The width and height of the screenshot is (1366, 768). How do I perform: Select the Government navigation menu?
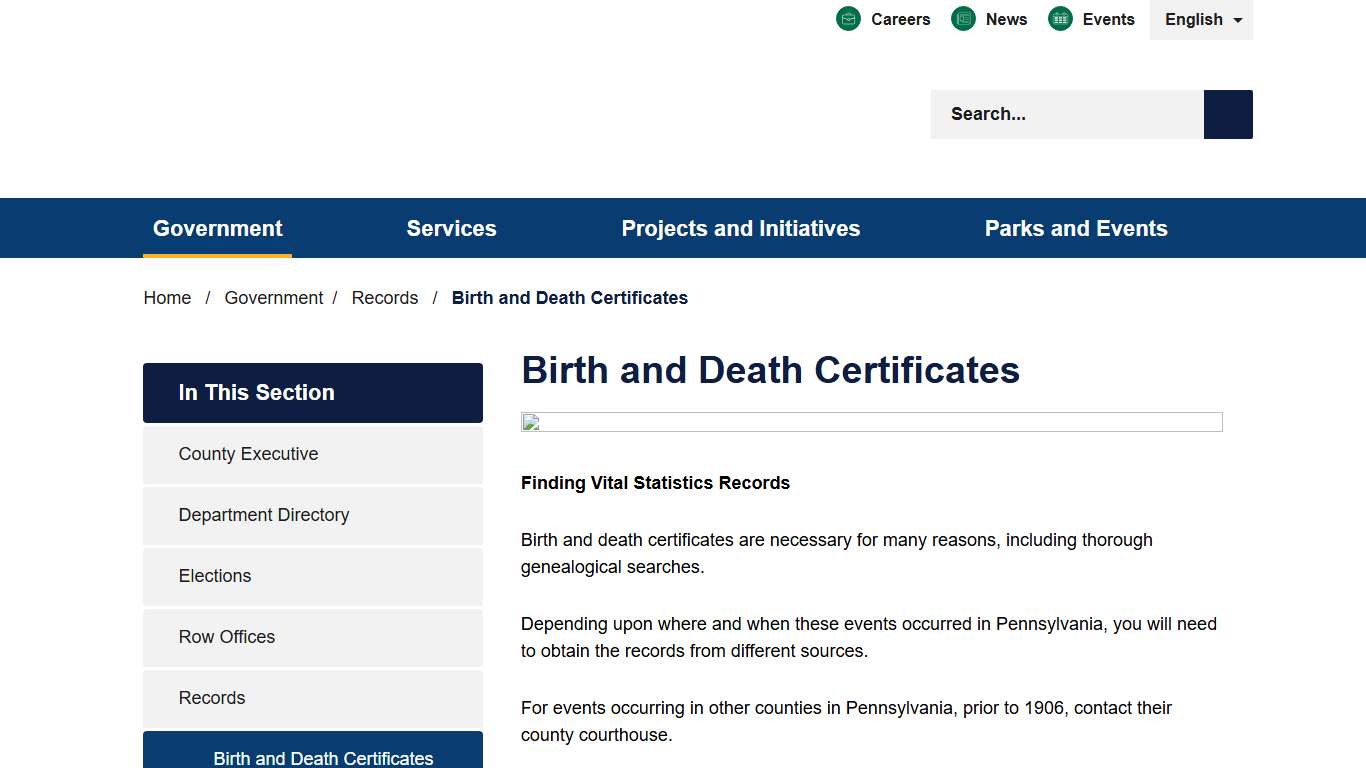coord(217,228)
